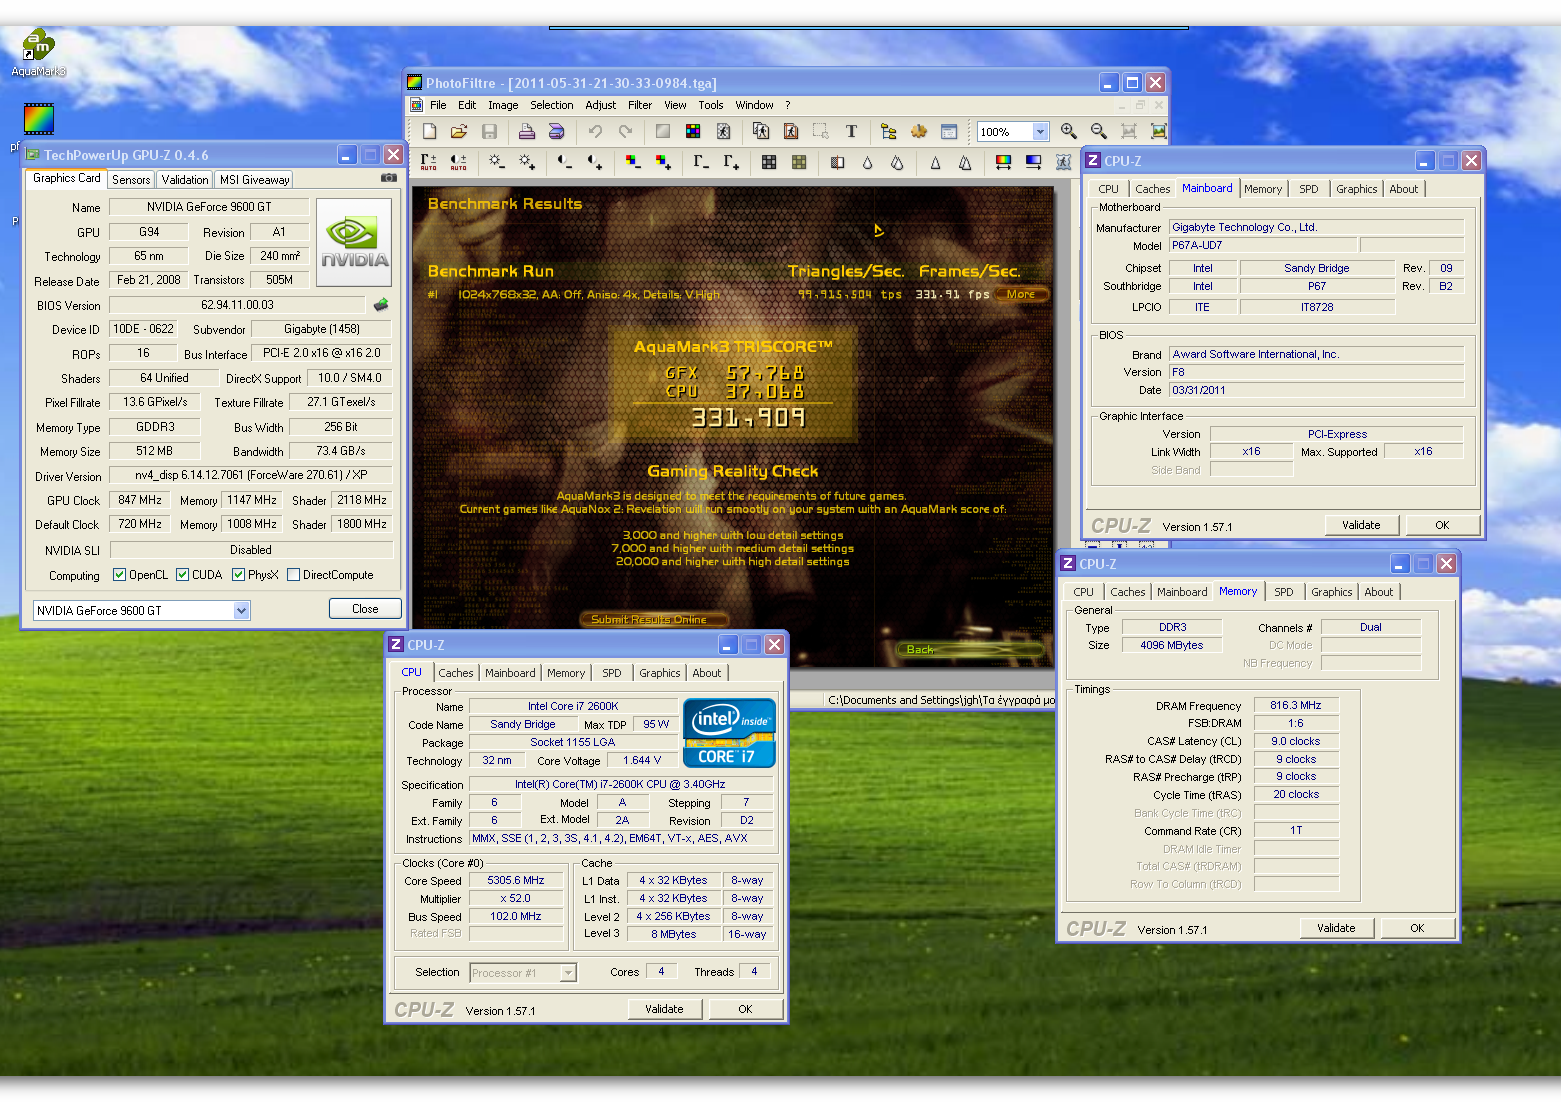Click the Auto contrast icon

(x=458, y=162)
